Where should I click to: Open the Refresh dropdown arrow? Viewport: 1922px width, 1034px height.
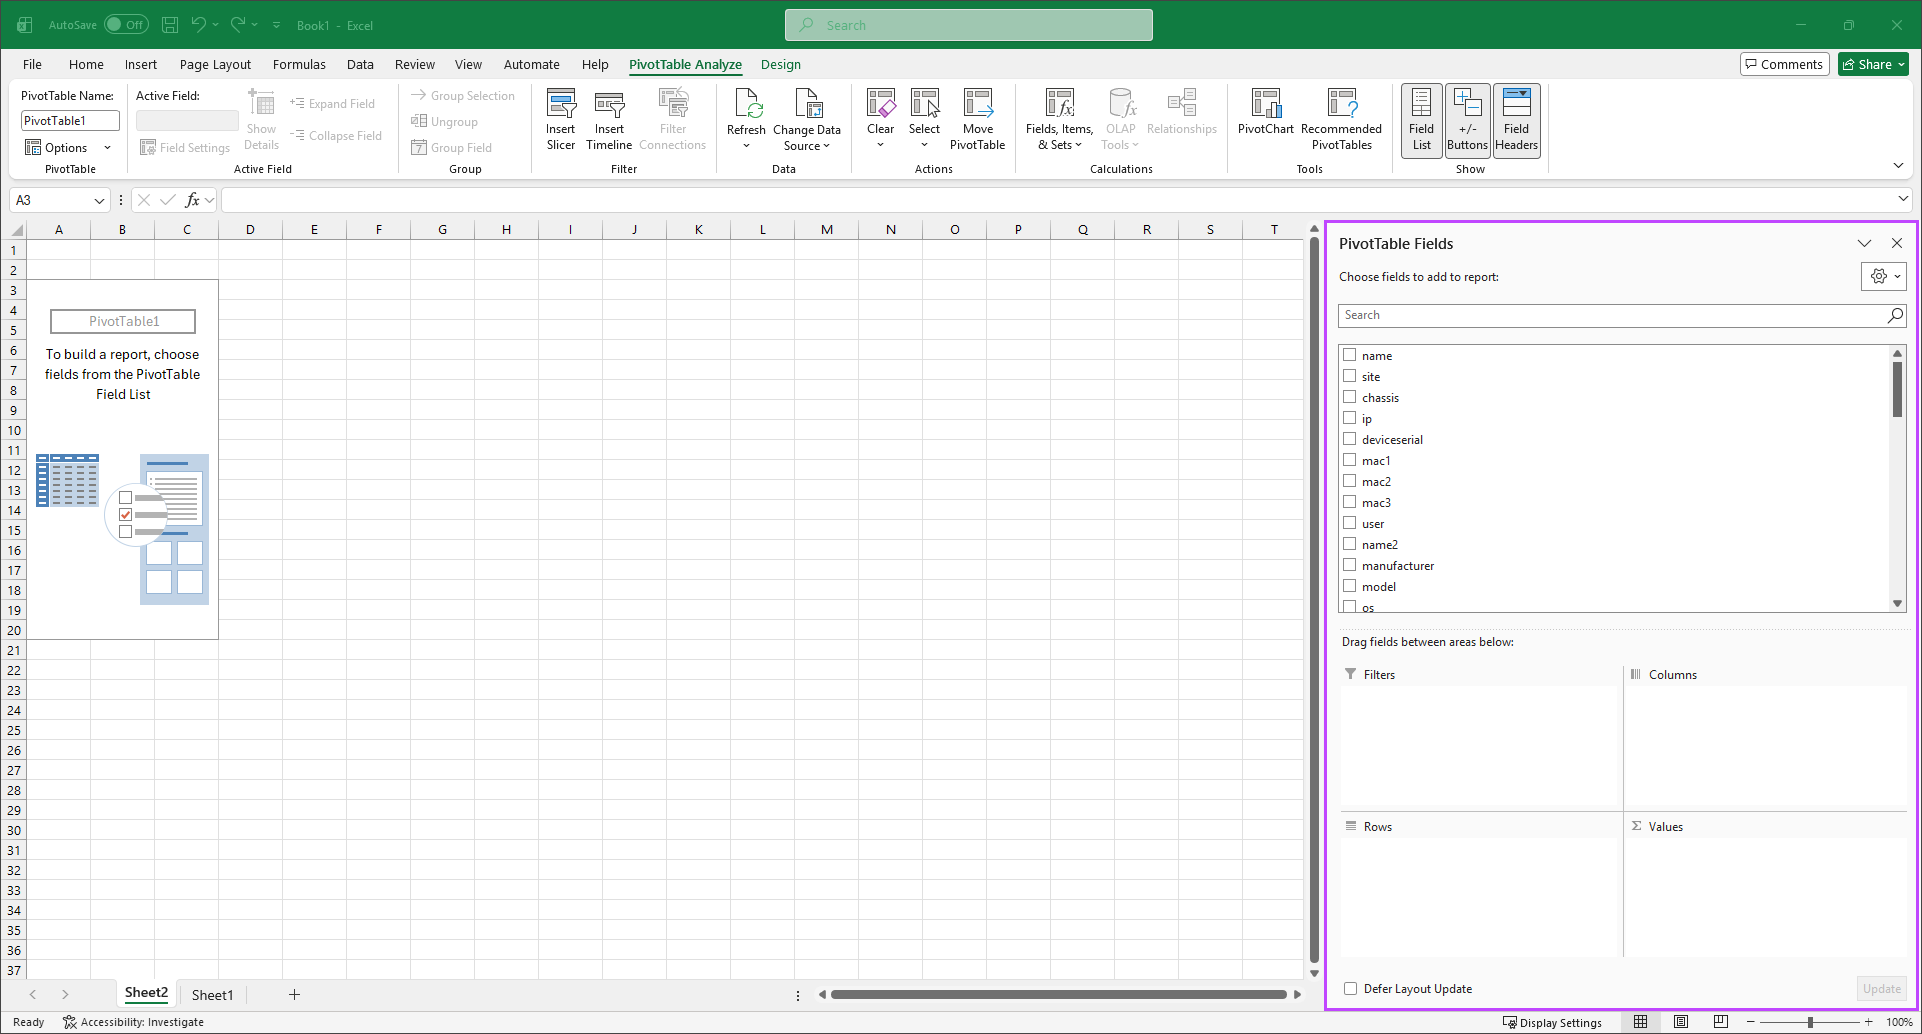pos(746,146)
